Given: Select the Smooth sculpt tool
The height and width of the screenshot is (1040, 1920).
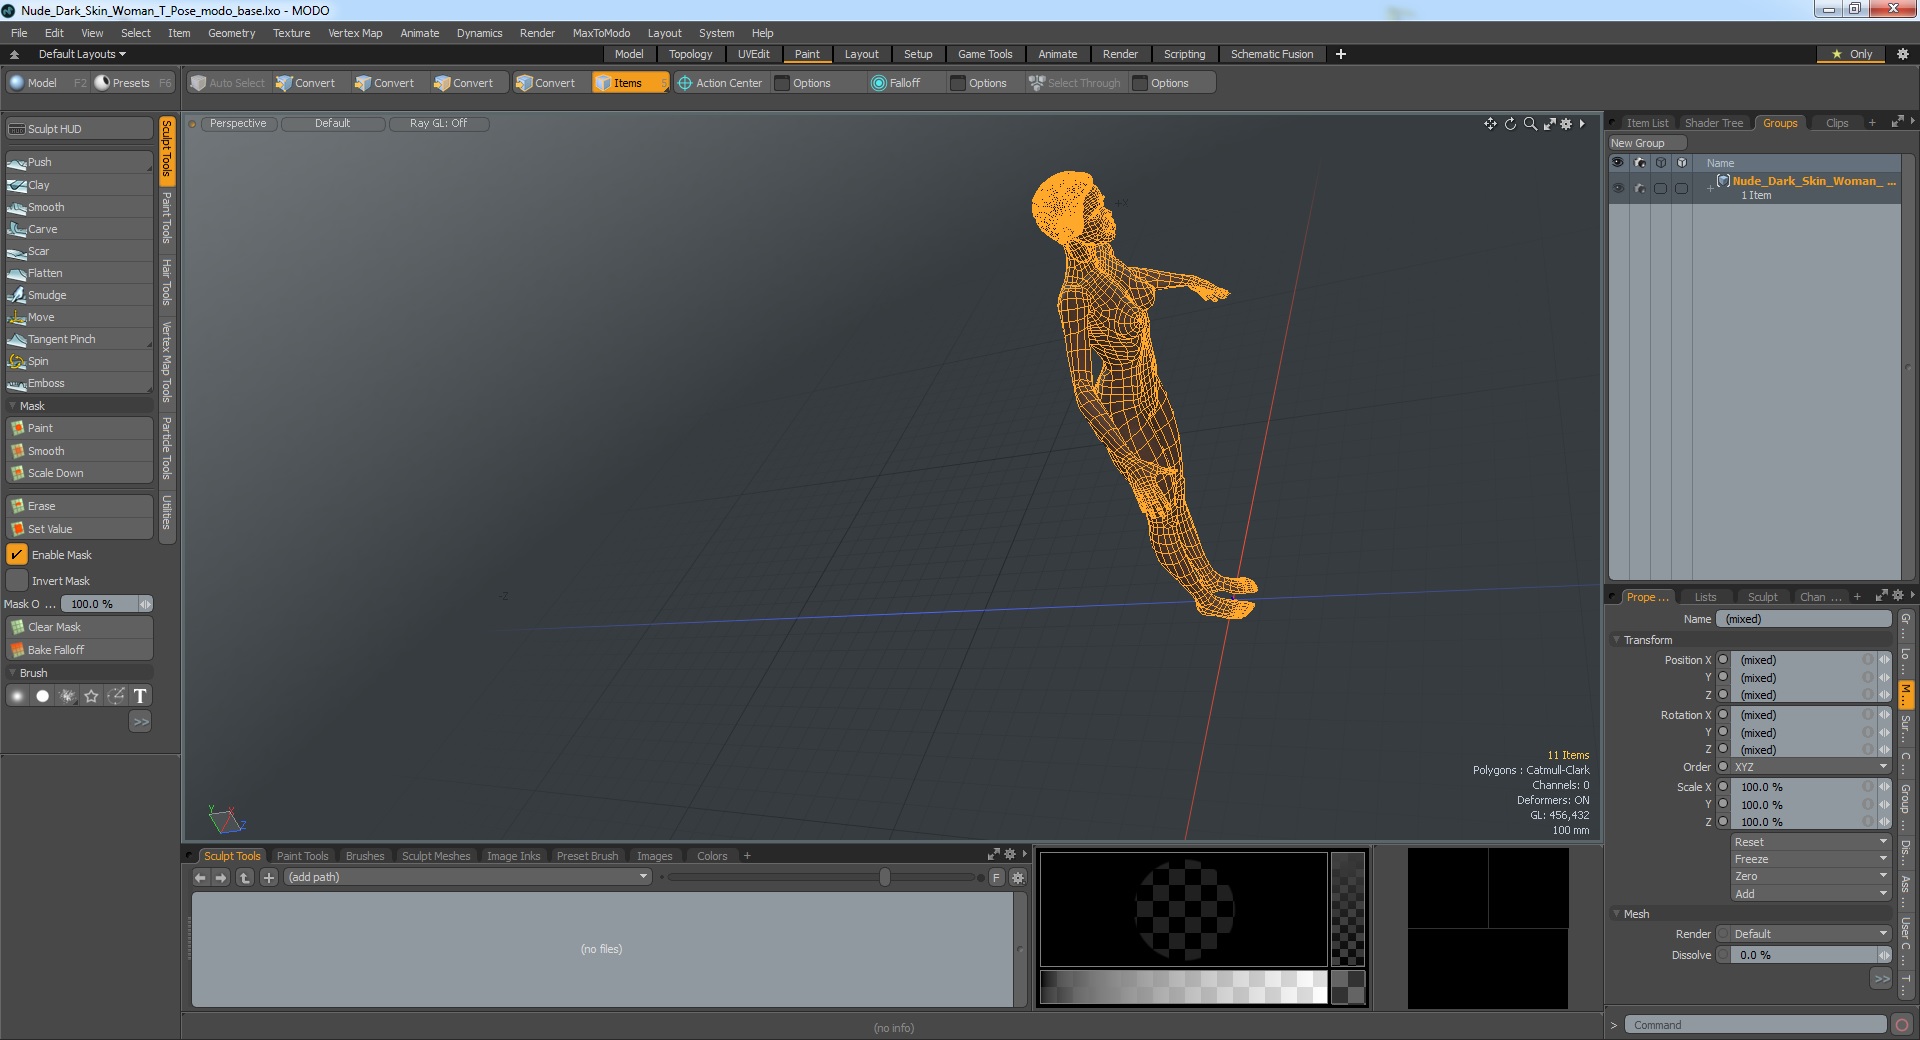Looking at the screenshot, I should (79, 207).
